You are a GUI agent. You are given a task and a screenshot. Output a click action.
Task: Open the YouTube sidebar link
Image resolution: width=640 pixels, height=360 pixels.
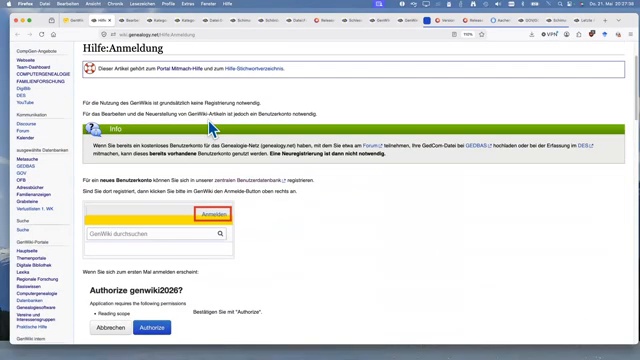coord(25,102)
